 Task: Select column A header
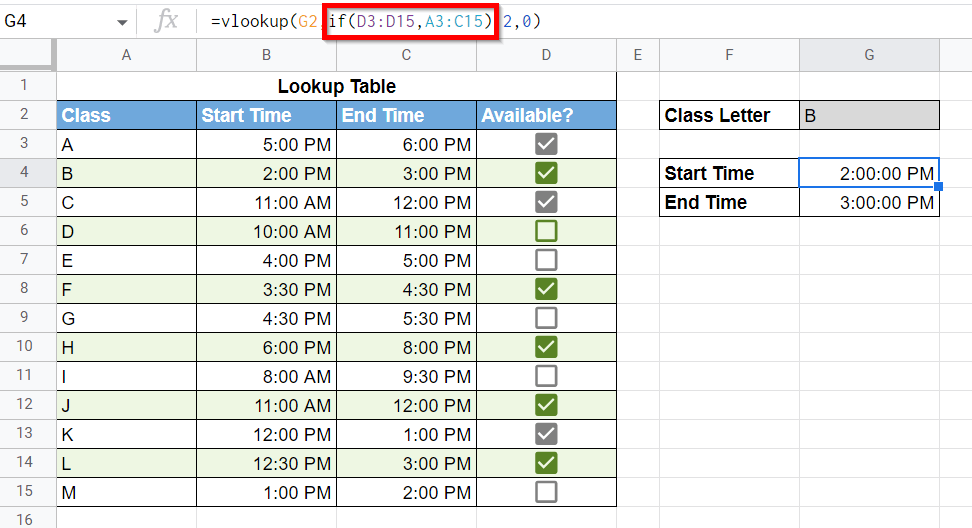tap(126, 55)
